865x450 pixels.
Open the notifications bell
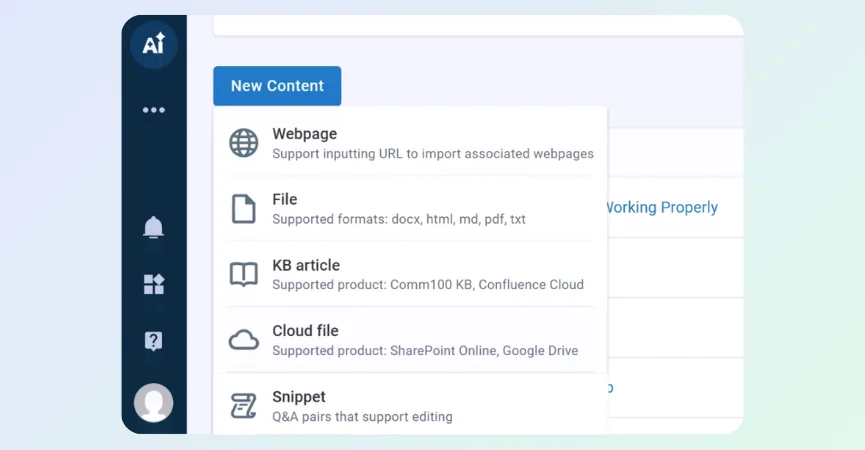(x=153, y=227)
